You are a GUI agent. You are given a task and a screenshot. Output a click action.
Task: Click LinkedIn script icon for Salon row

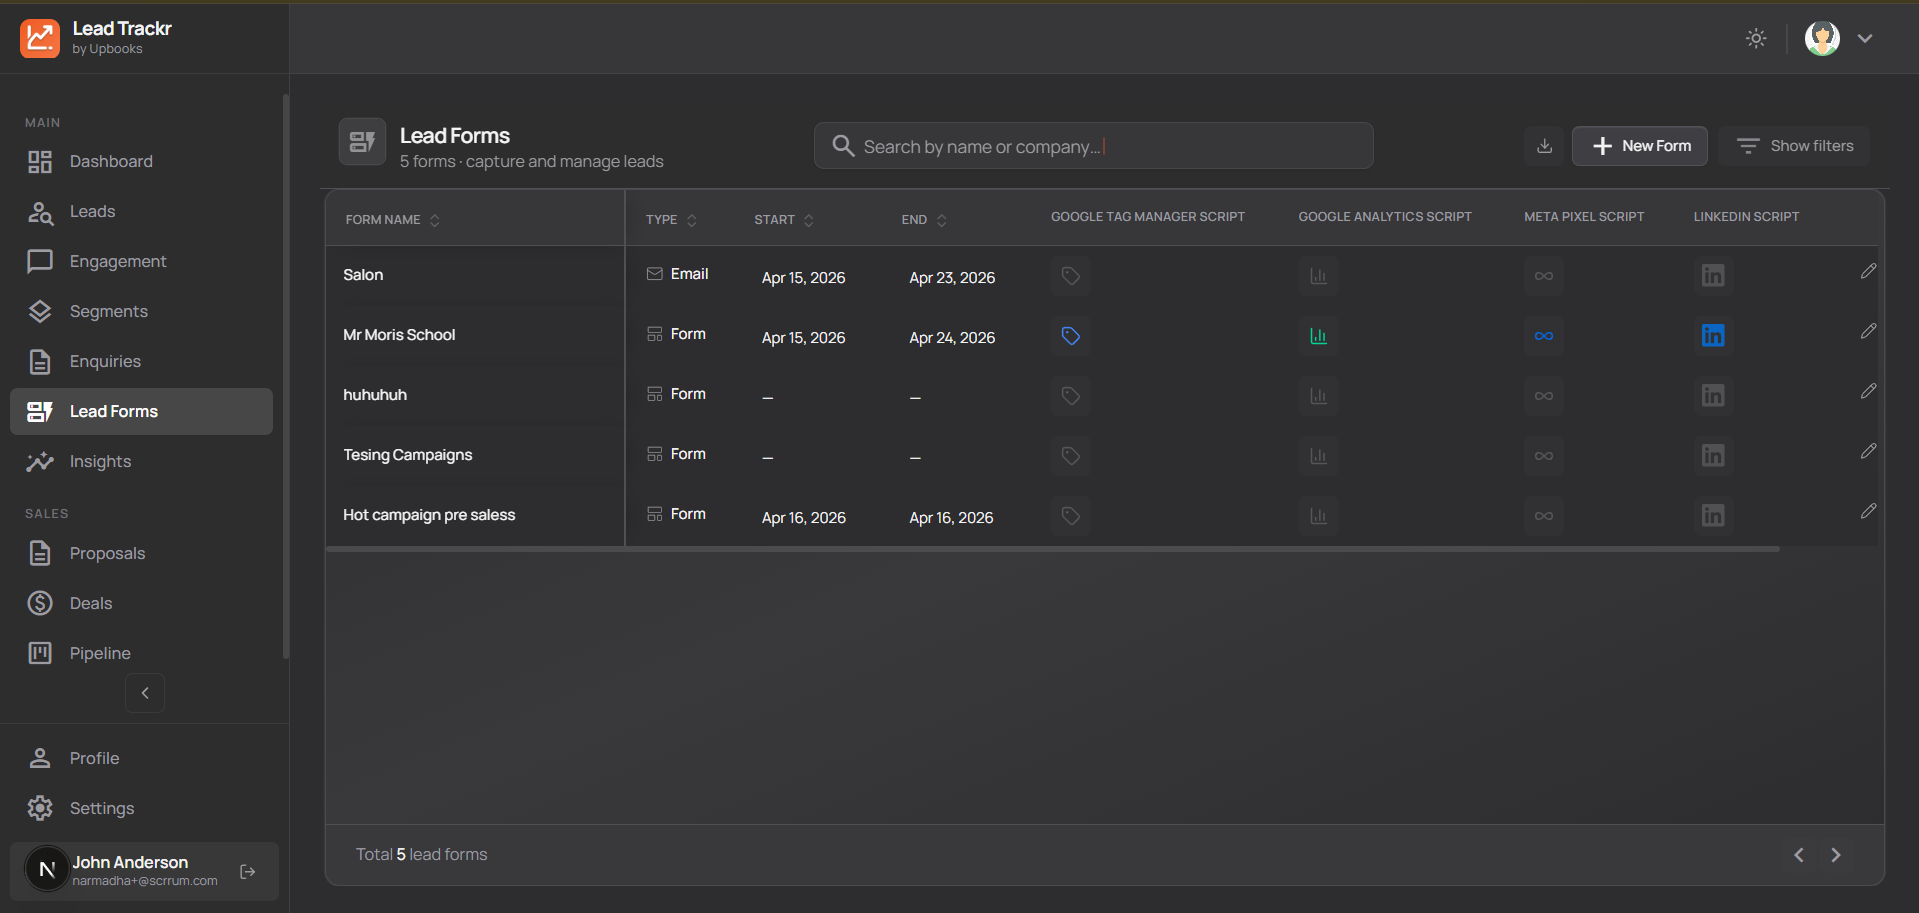(1712, 276)
